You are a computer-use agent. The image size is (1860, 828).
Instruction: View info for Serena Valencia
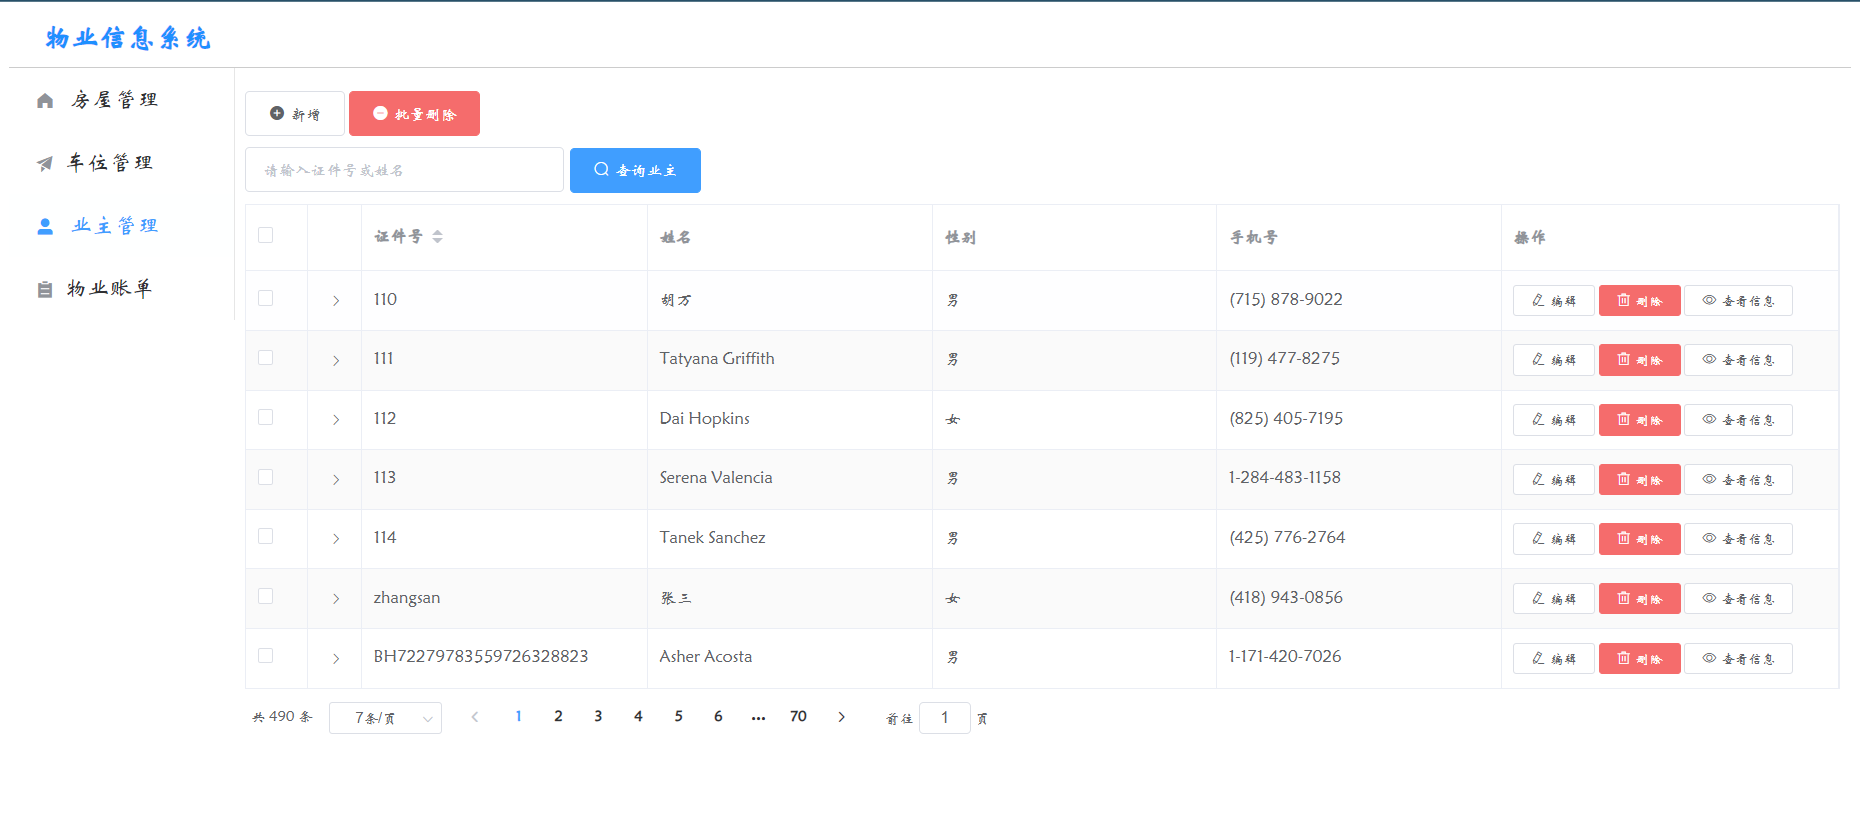coord(1738,480)
